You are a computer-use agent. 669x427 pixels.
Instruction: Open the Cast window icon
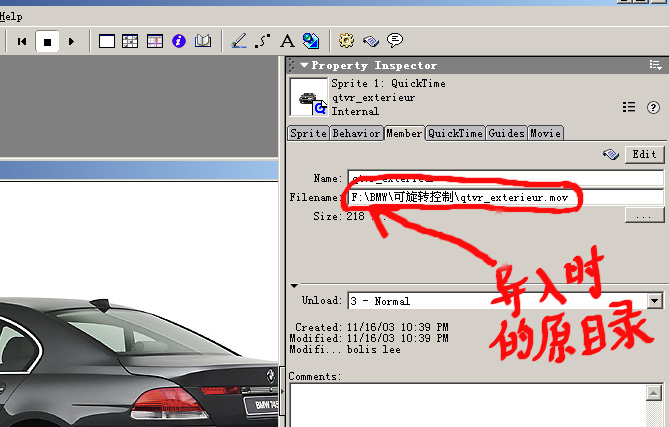pyautogui.click(x=130, y=41)
